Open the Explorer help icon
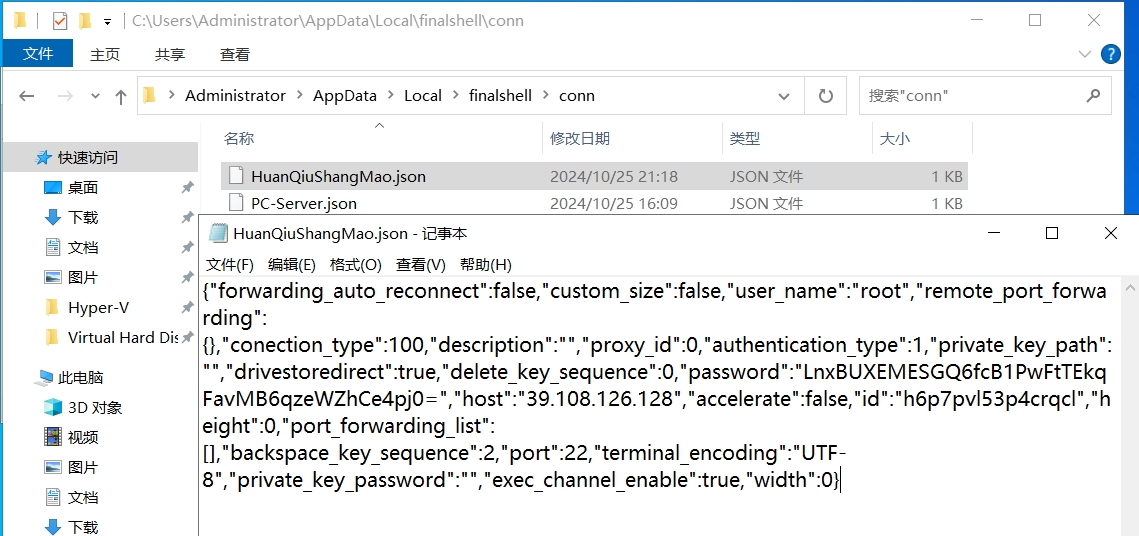Viewport: 1139px width, 536px height. pos(1111,54)
